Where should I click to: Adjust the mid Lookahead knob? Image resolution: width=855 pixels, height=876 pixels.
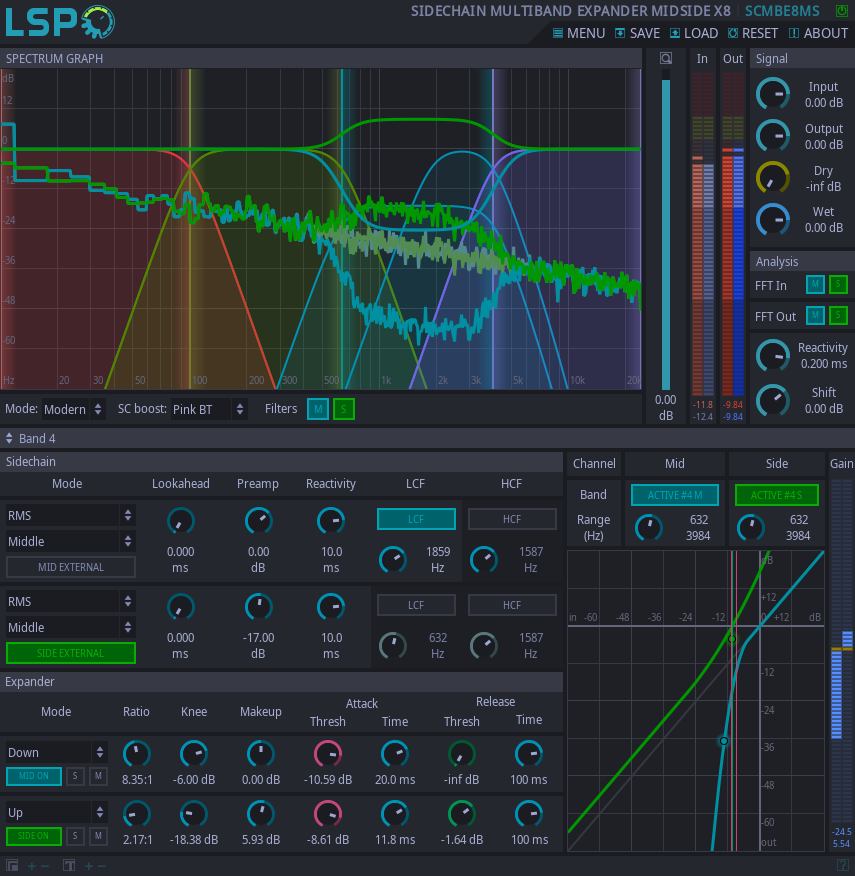pyautogui.click(x=180, y=522)
